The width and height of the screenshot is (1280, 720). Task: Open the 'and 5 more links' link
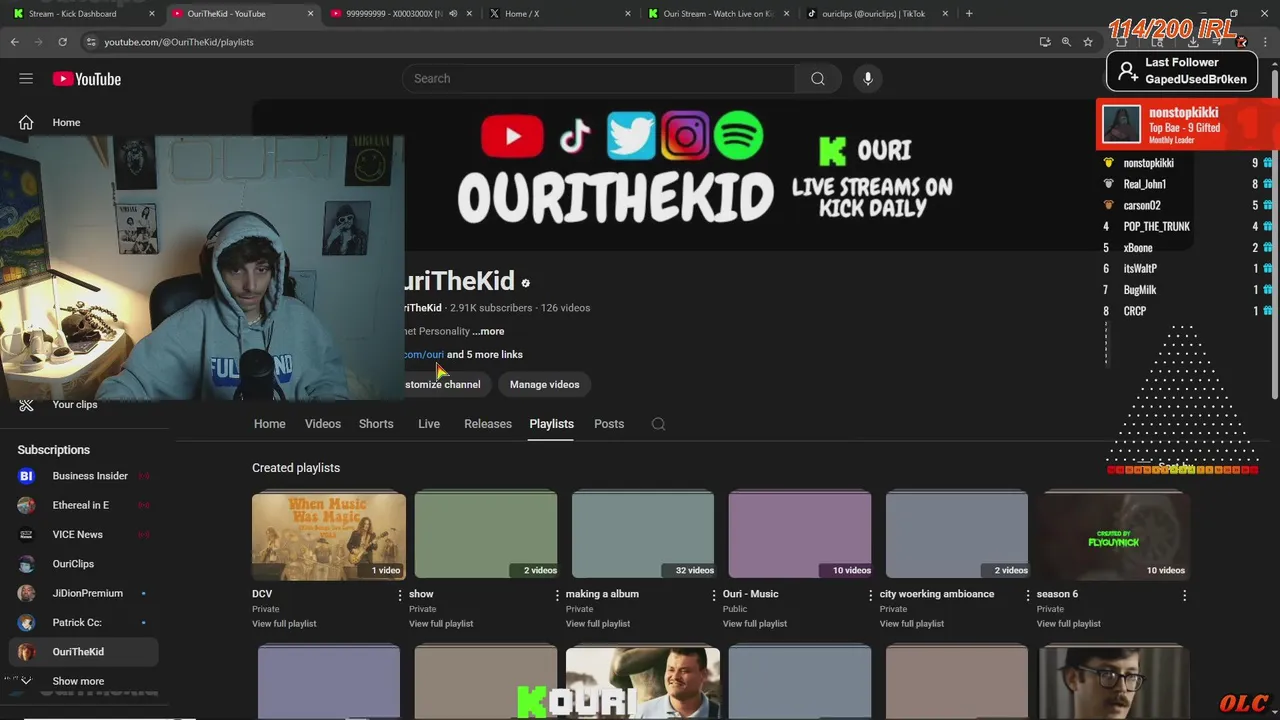click(485, 355)
